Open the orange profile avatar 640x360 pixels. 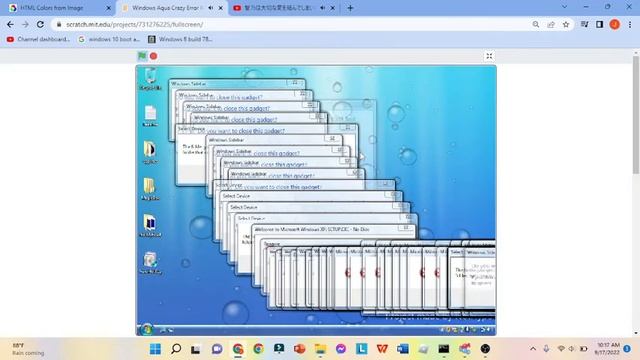tap(615, 24)
